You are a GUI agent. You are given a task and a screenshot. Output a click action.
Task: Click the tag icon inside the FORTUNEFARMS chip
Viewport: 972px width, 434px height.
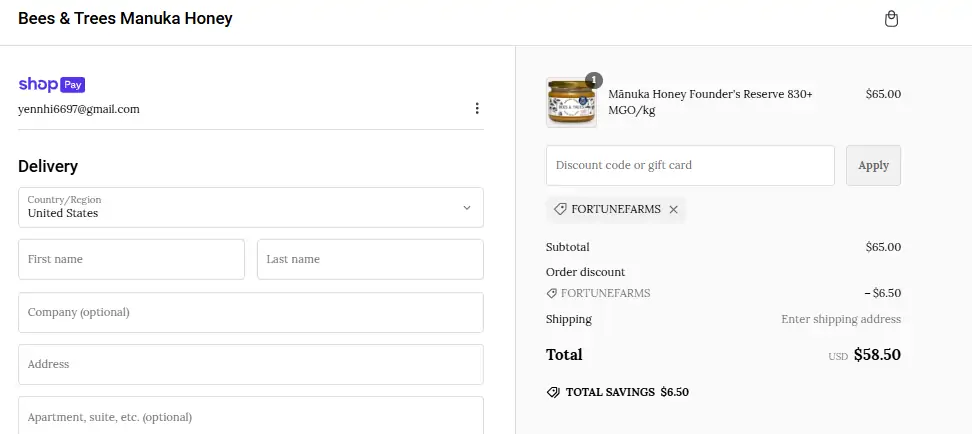(560, 209)
